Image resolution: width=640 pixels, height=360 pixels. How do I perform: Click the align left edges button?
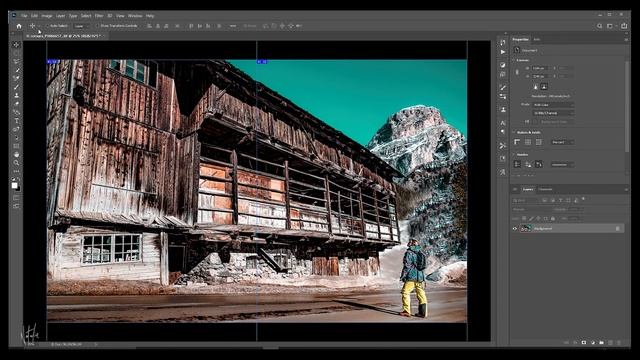point(149,26)
